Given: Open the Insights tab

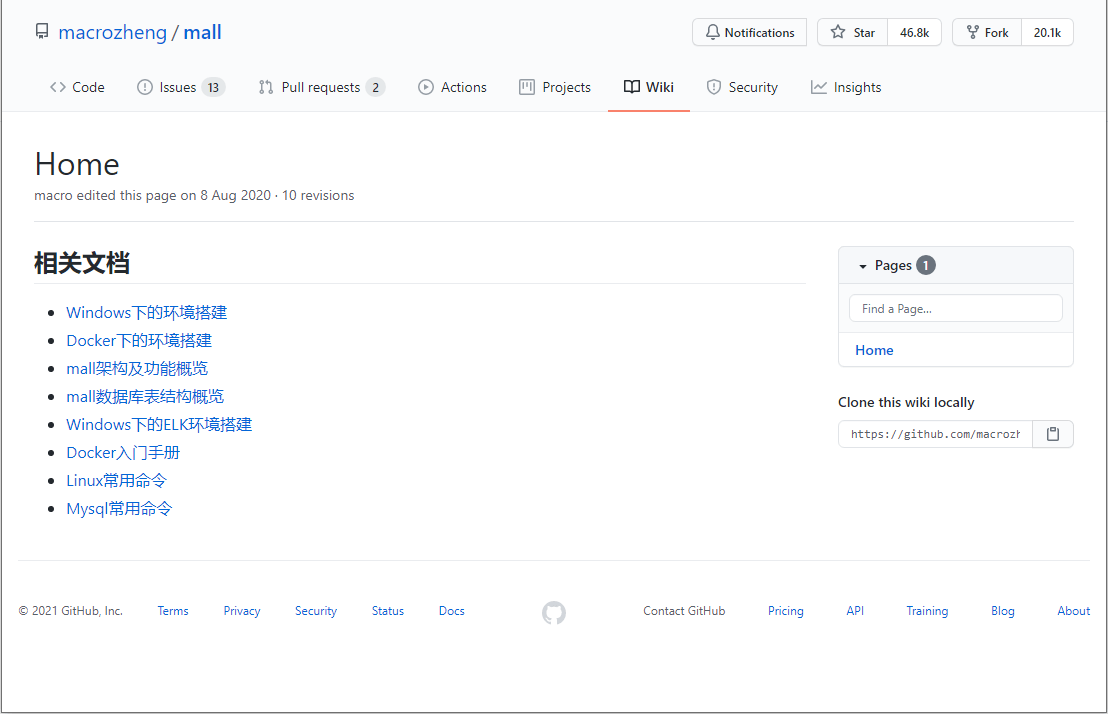Looking at the screenshot, I should click(x=846, y=87).
